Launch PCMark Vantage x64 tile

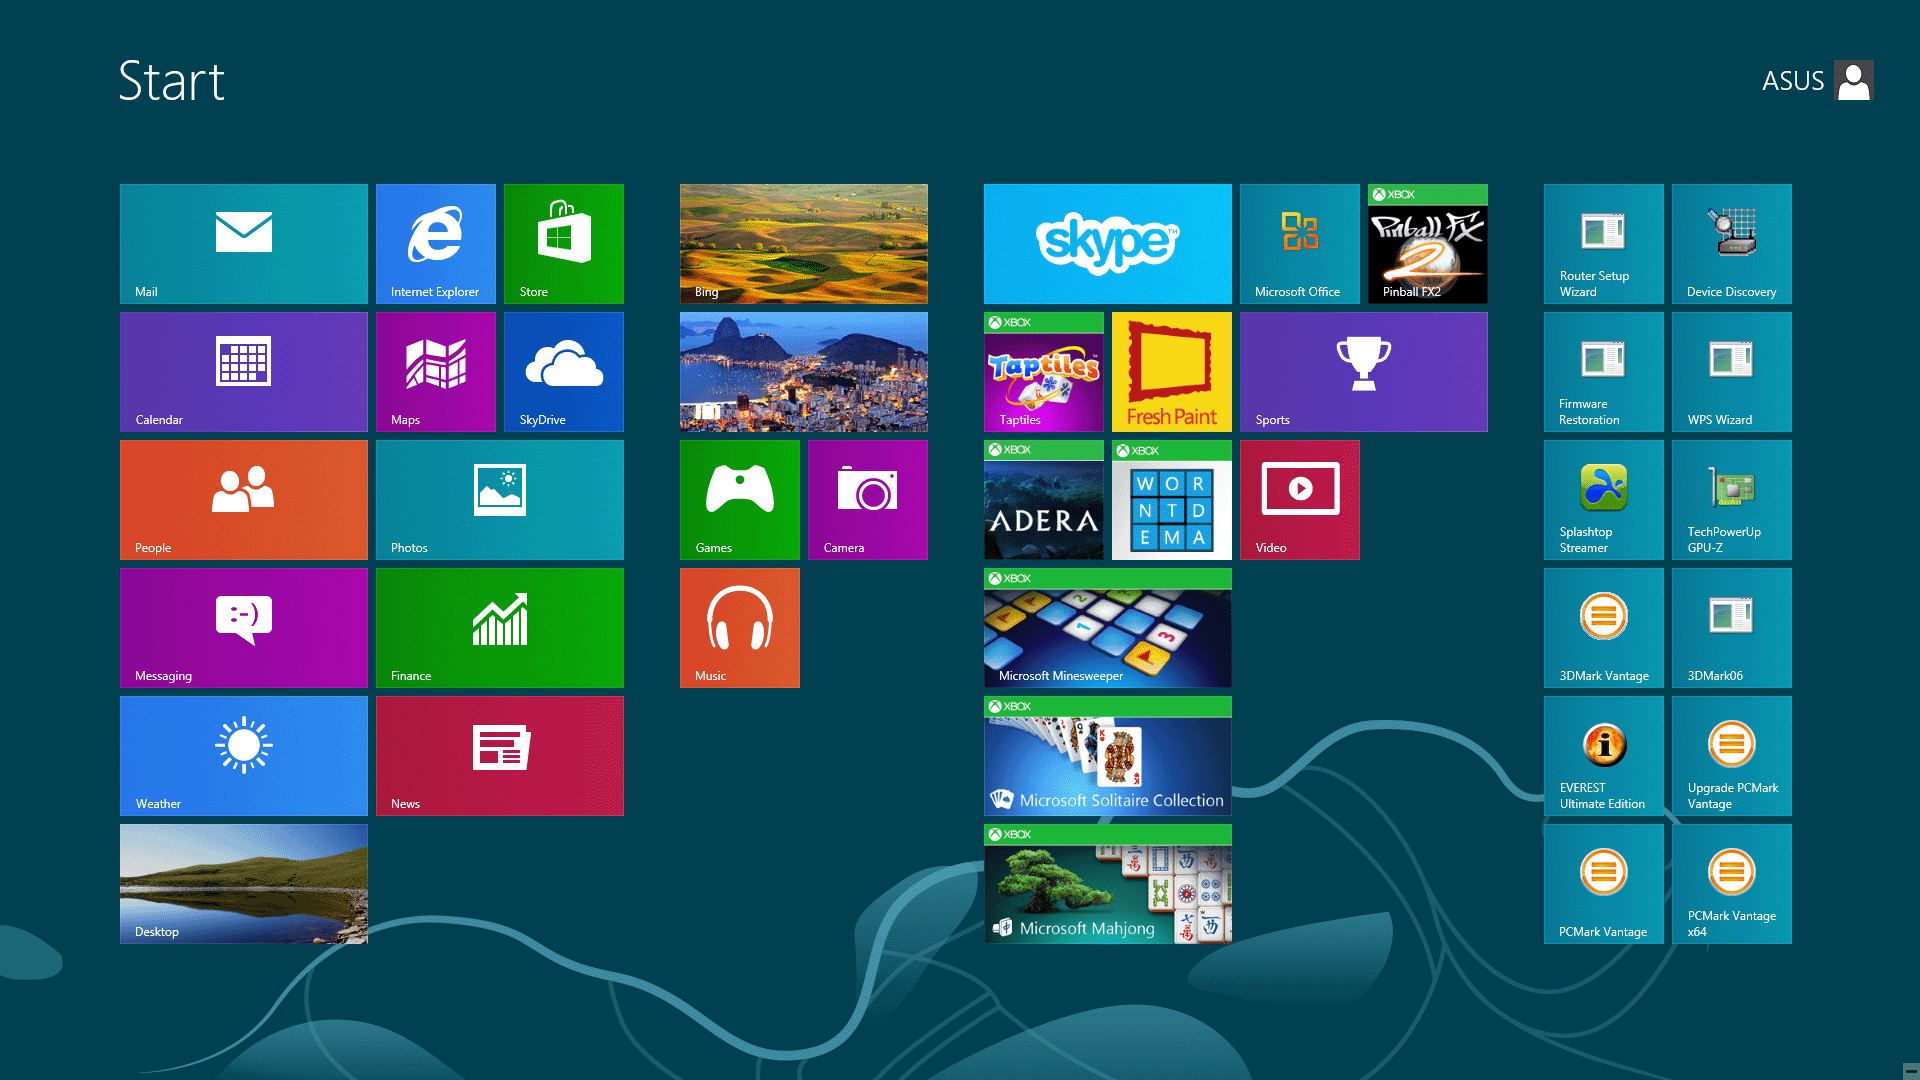click(1732, 884)
